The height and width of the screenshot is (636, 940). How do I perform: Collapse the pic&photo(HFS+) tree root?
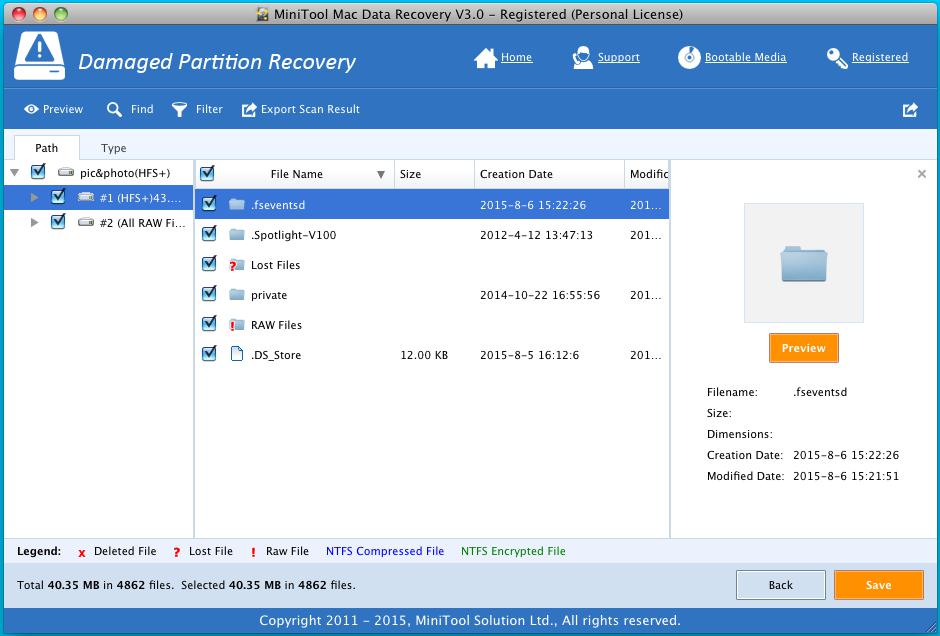14,172
